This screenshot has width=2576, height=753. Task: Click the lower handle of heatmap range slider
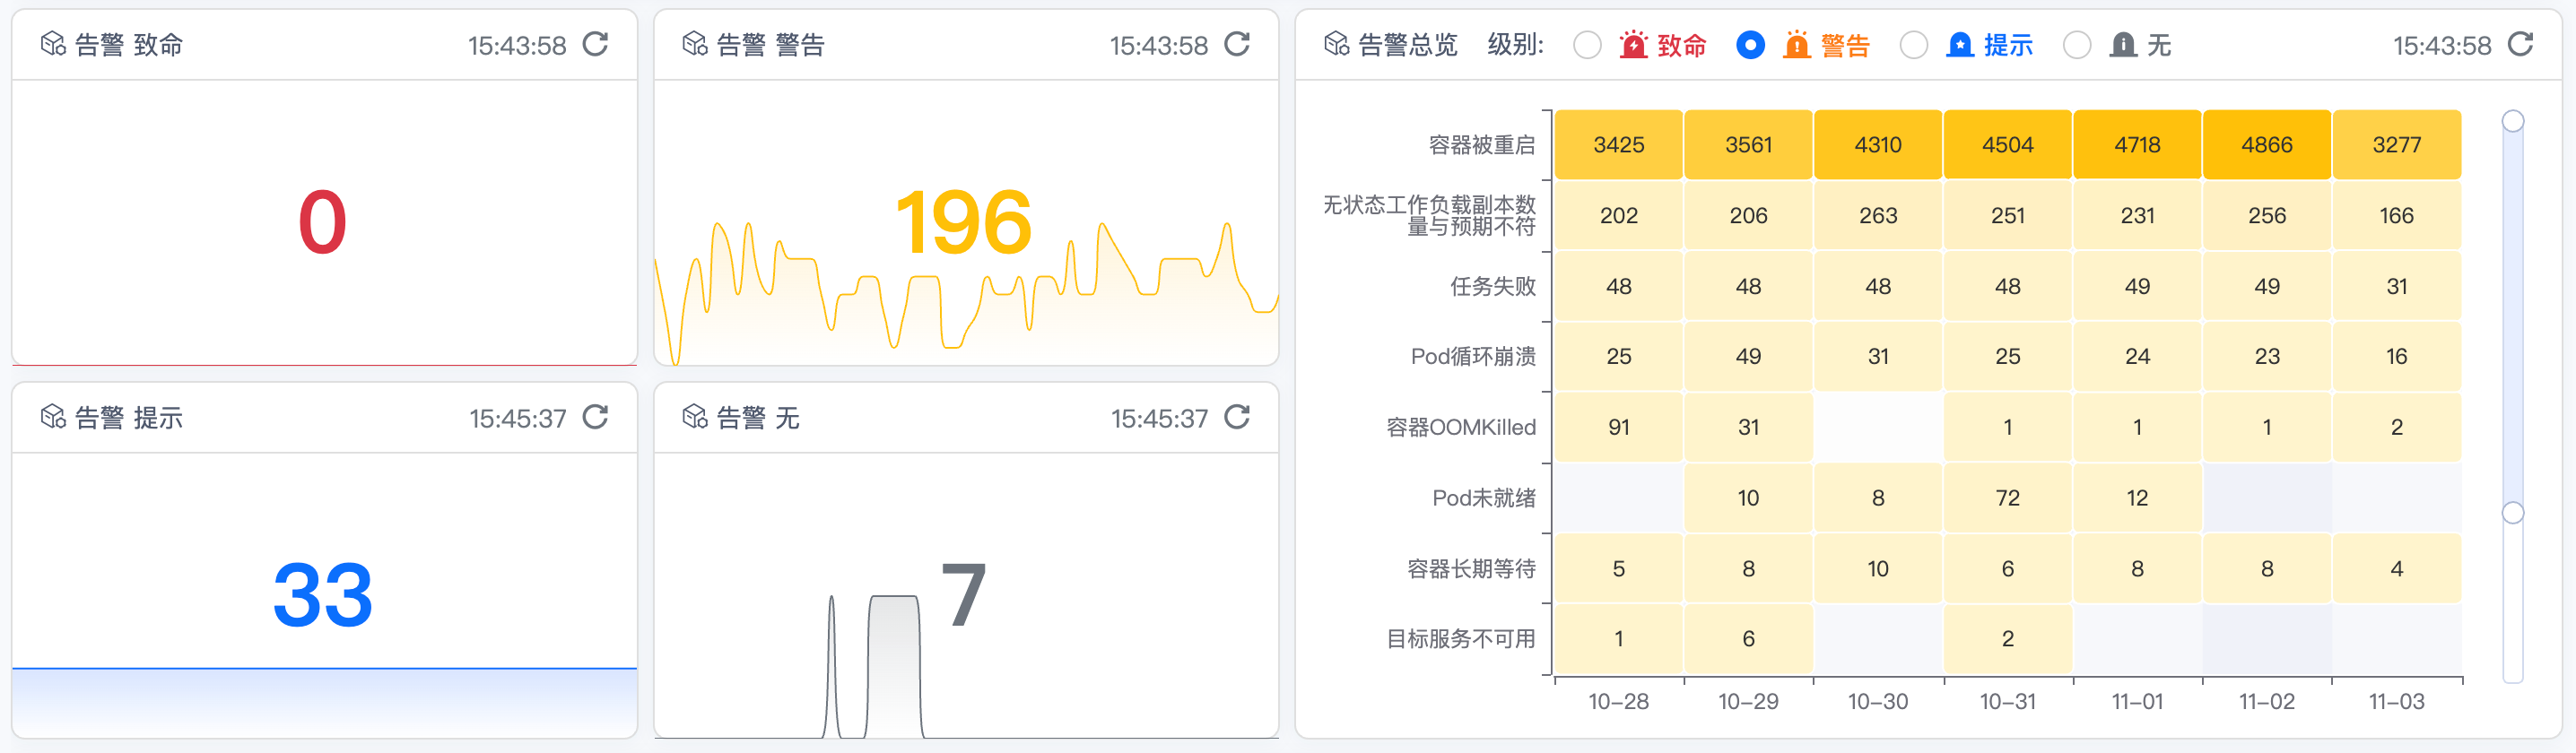pos(2512,513)
